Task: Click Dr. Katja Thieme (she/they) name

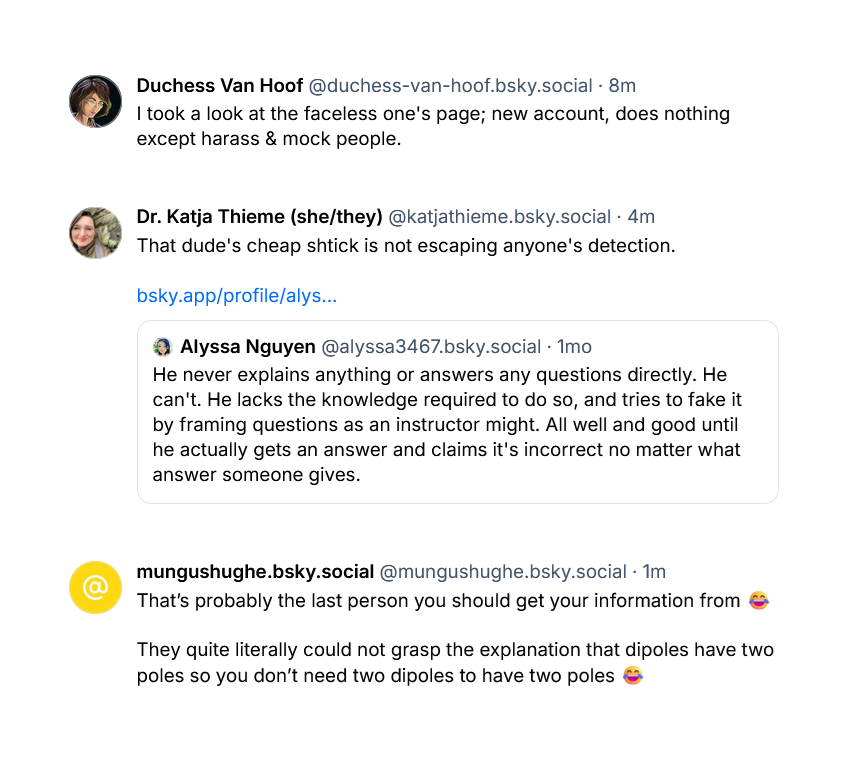Action: [259, 217]
